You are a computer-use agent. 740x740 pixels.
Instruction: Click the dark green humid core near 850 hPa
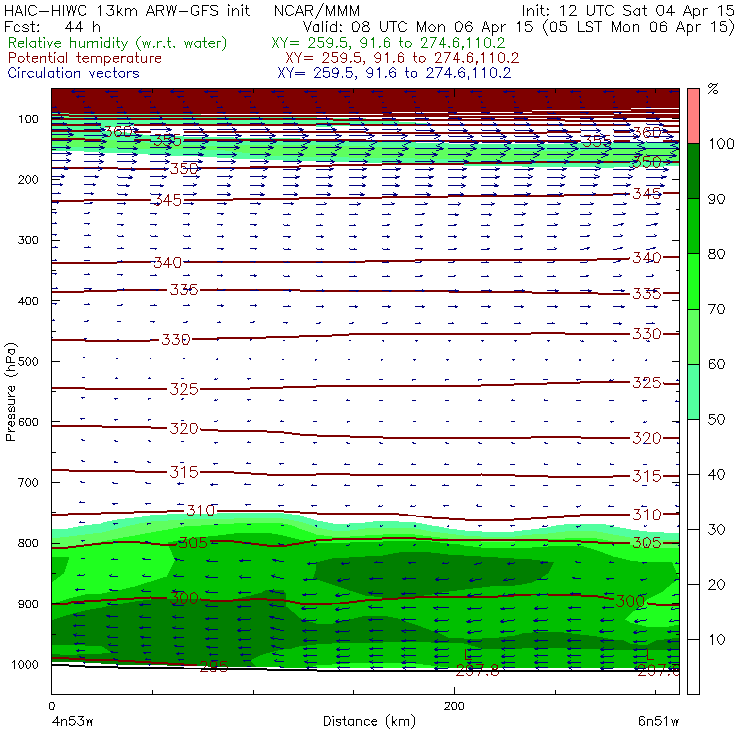(432, 573)
